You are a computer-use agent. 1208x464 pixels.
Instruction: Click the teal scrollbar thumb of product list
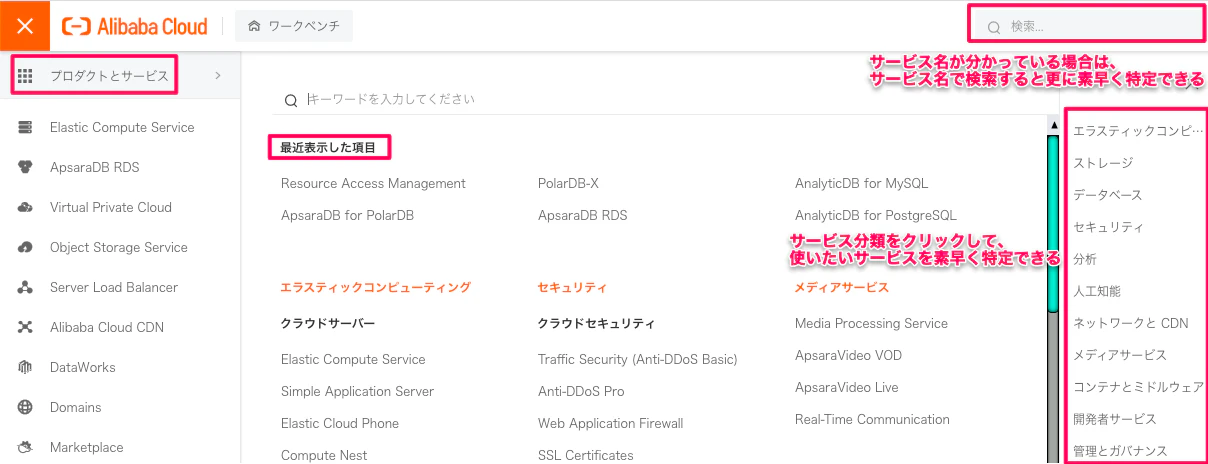click(x=1053, y=224)
